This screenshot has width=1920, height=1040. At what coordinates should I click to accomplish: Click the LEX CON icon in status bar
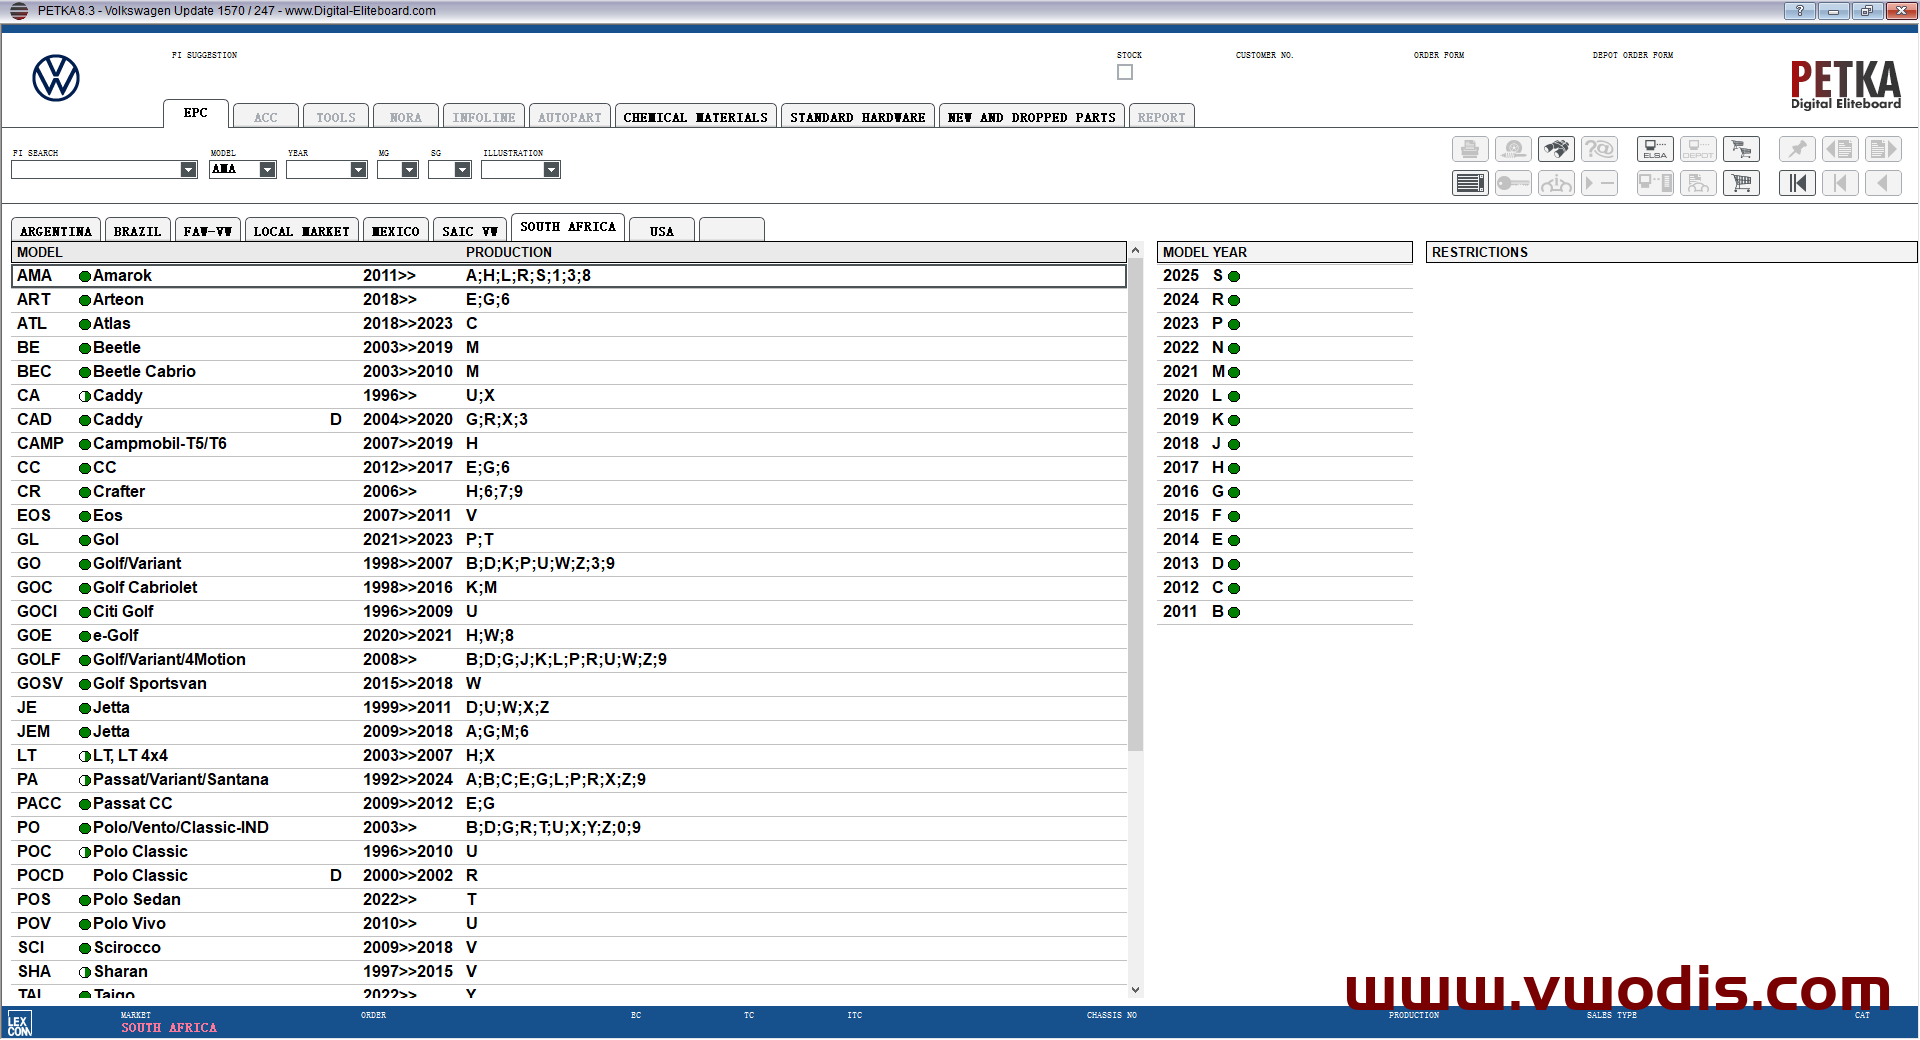click(20, 1023)
